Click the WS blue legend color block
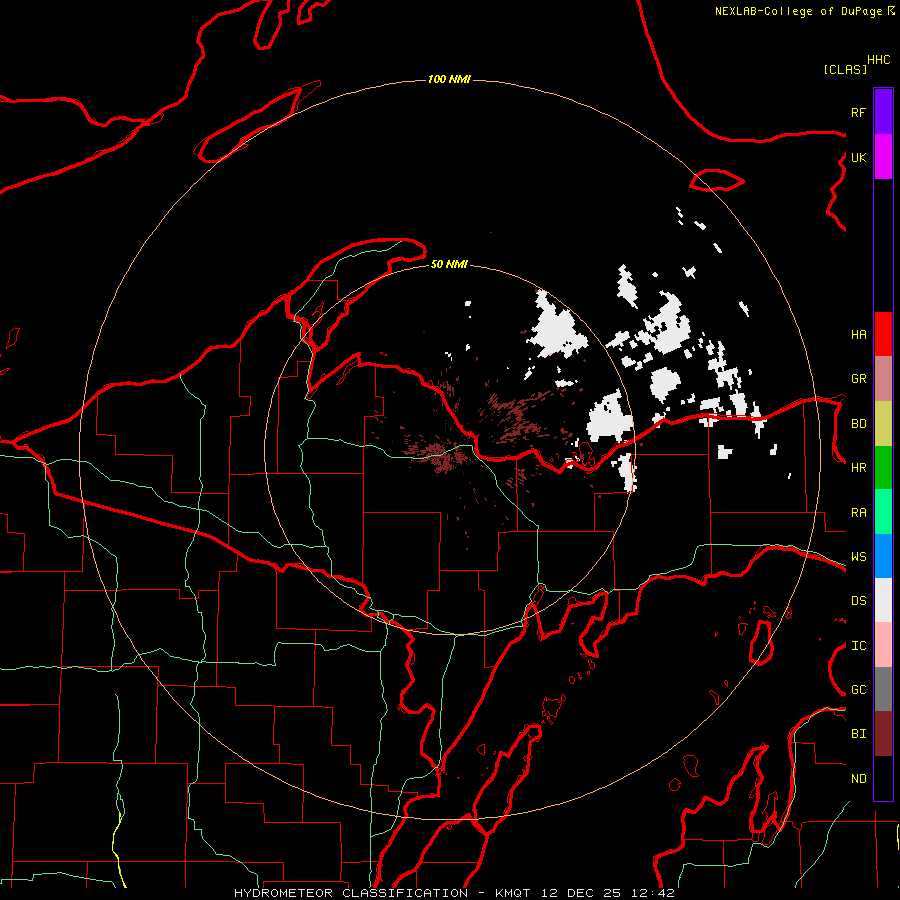 (883, 556)
